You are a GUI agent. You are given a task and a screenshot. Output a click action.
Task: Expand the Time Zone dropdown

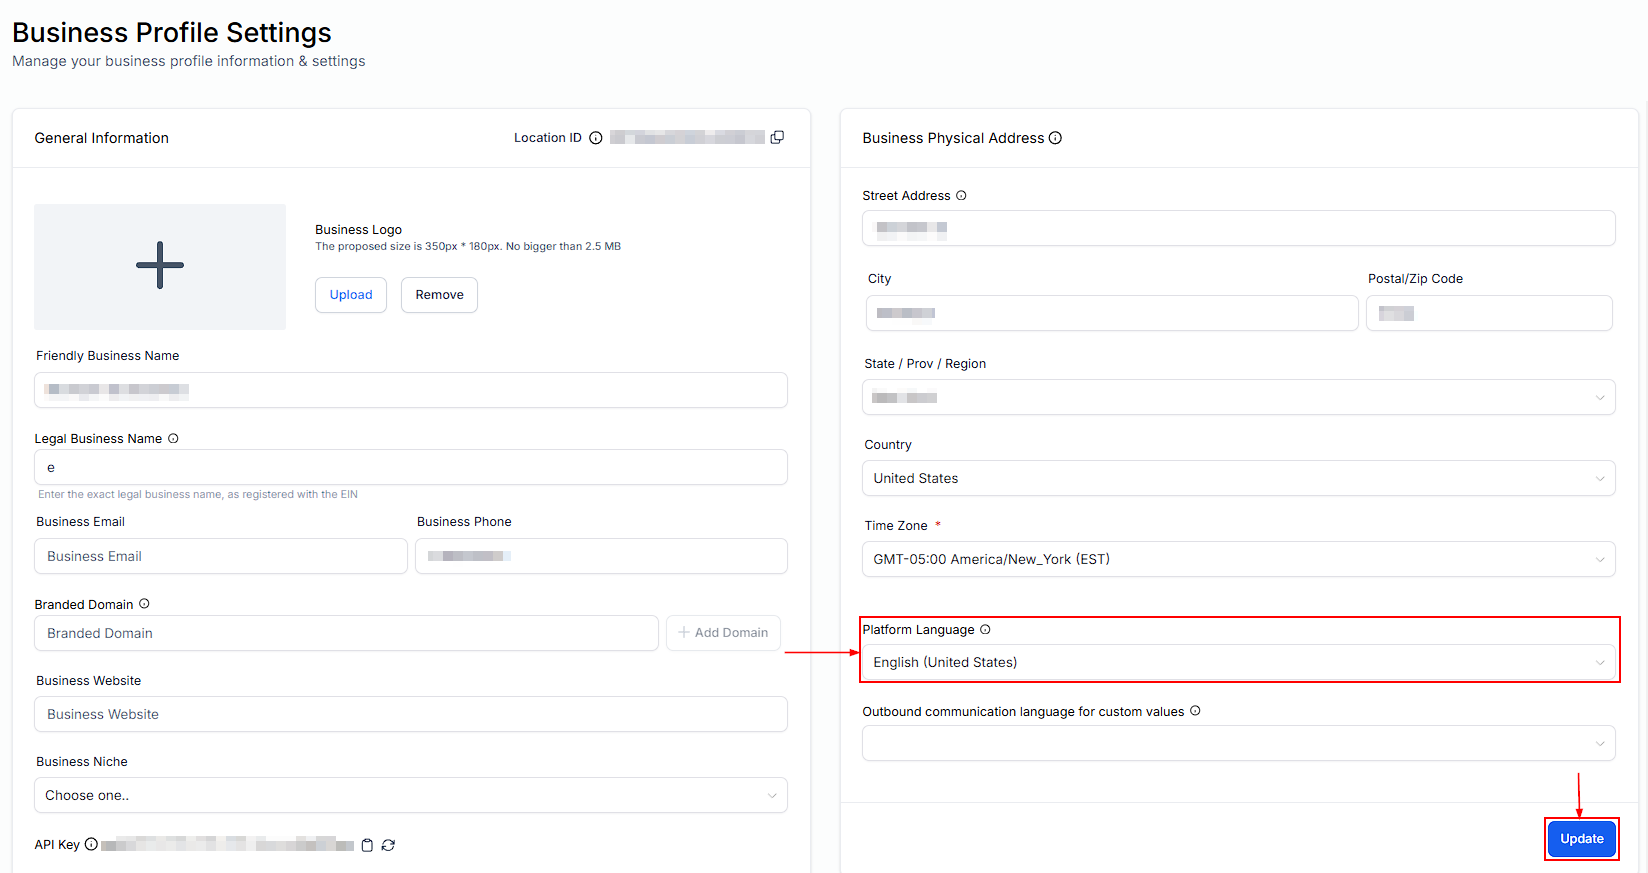coord(1238,559)
